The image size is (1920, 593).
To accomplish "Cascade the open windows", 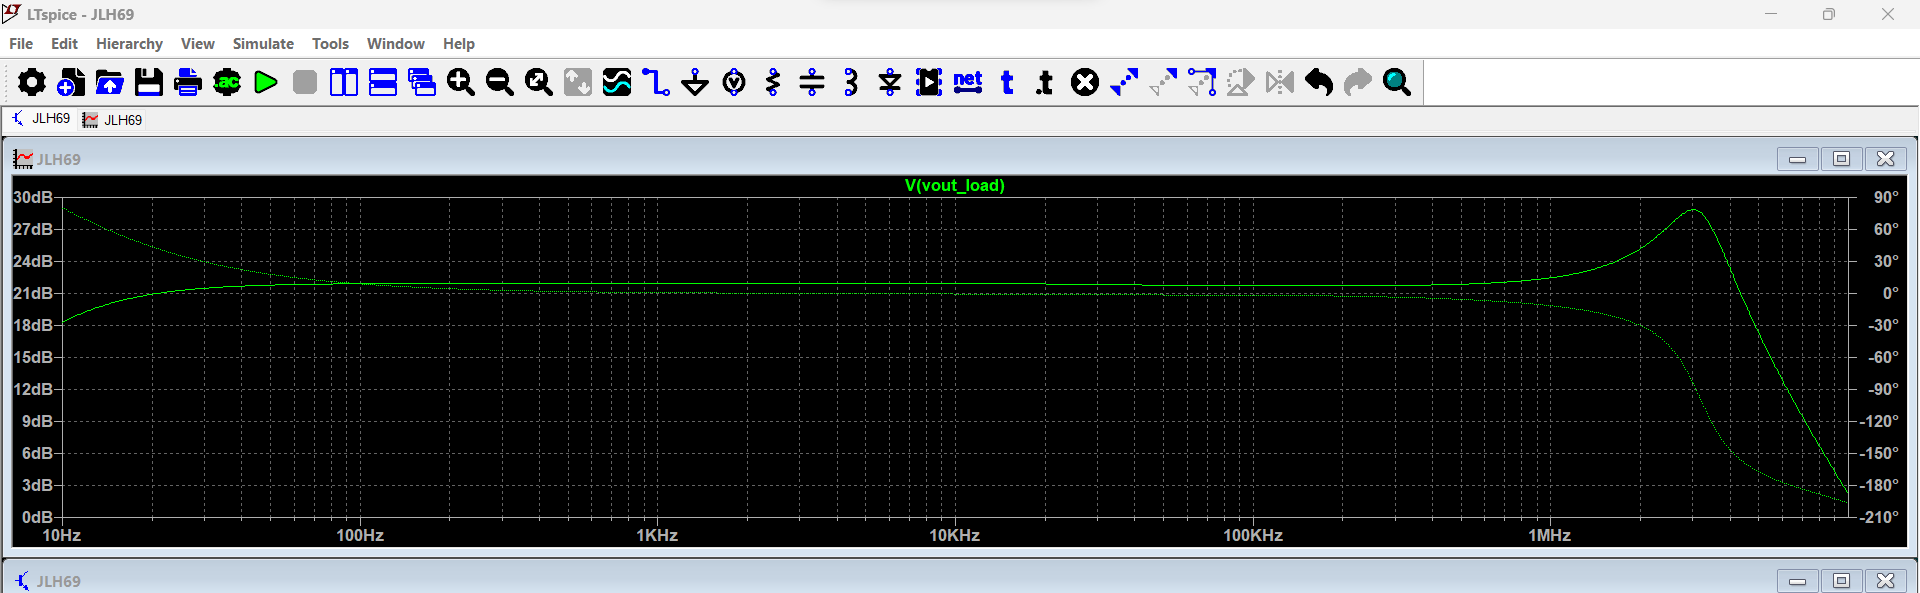I will tap(422, 82).
